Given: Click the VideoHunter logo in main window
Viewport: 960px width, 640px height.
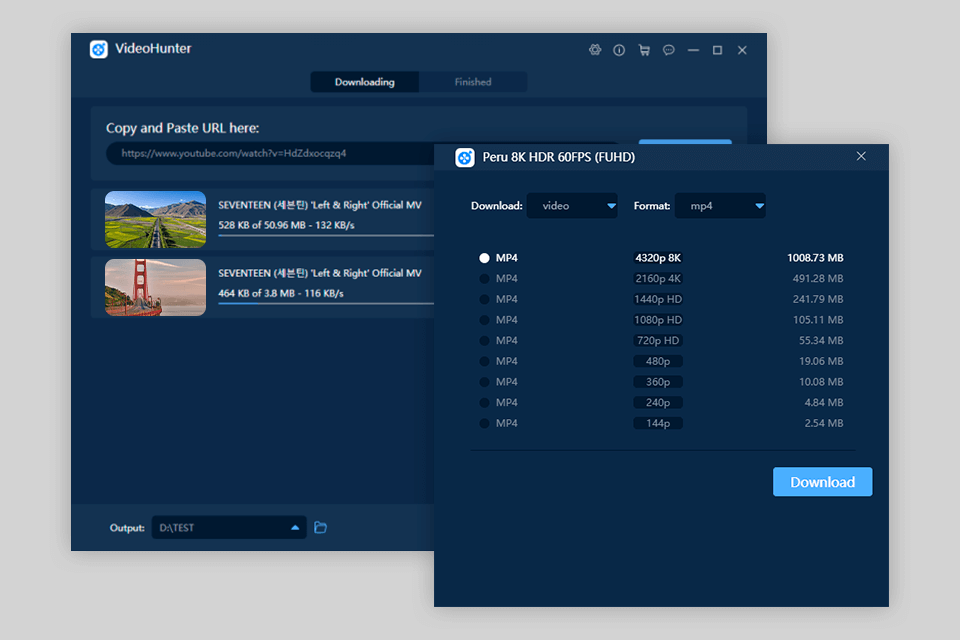Looking at the screenshot, I should (98, 49).
